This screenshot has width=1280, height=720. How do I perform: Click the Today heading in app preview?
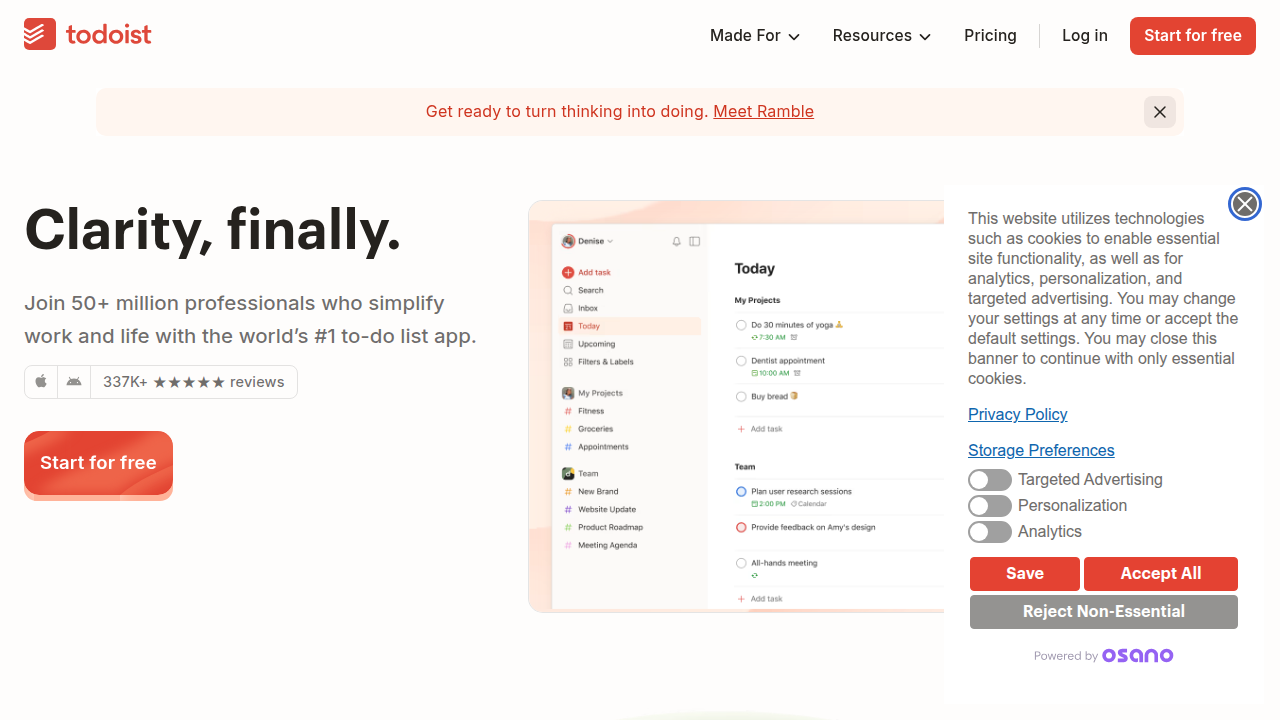[755, 269]
